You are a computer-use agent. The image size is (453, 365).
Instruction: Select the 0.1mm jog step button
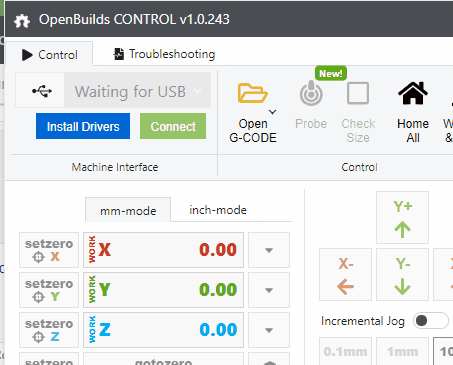click(x=345, y=351)
